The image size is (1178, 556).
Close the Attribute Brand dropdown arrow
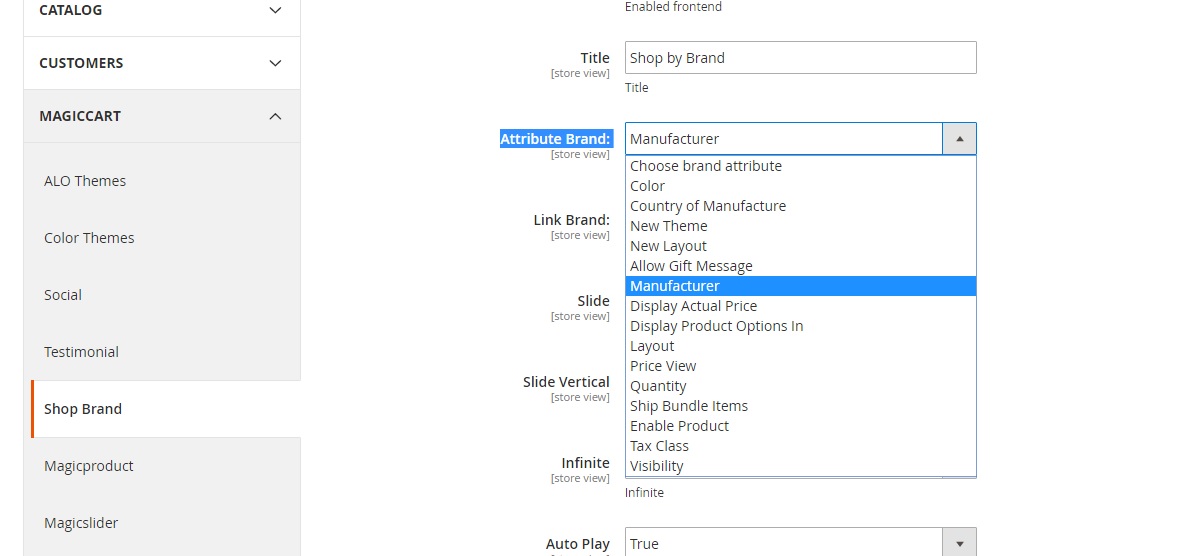point(959,139)
